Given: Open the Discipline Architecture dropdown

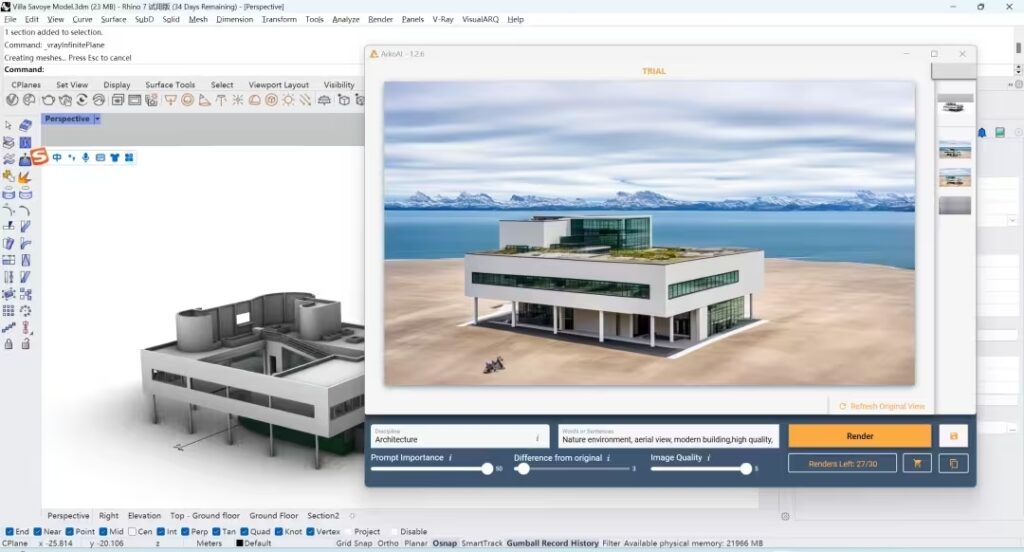Looking at the screenshot, I should (x=460, y=436).
